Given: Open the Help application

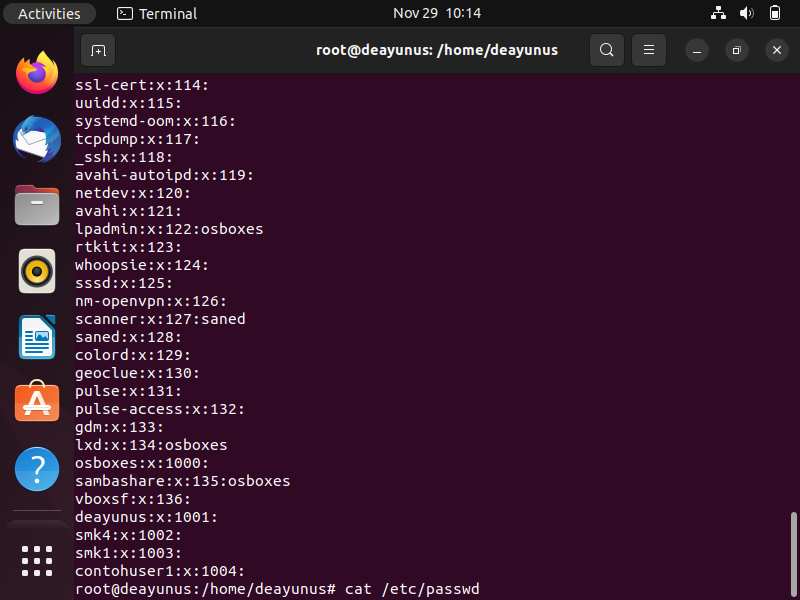Looking at the screenshot, I should [x=37, y=469].
